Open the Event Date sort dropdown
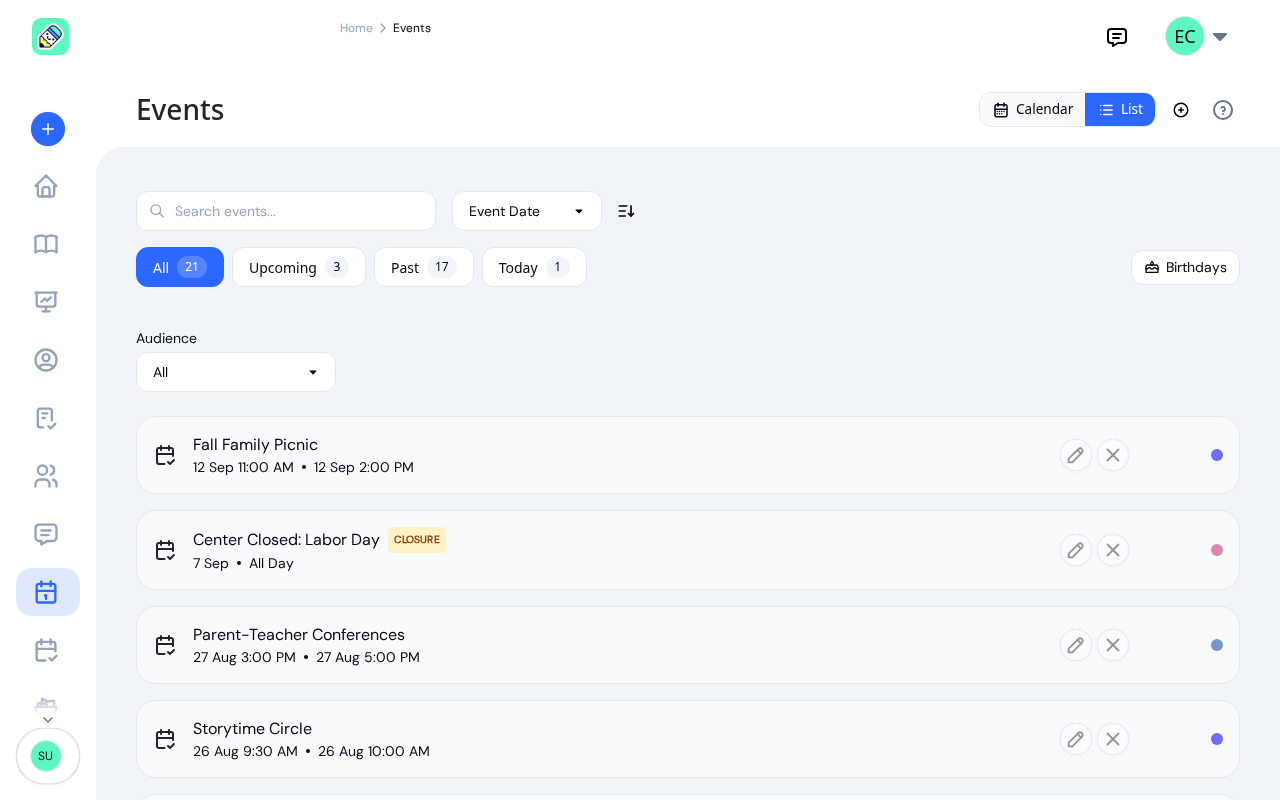 (527, 211)
